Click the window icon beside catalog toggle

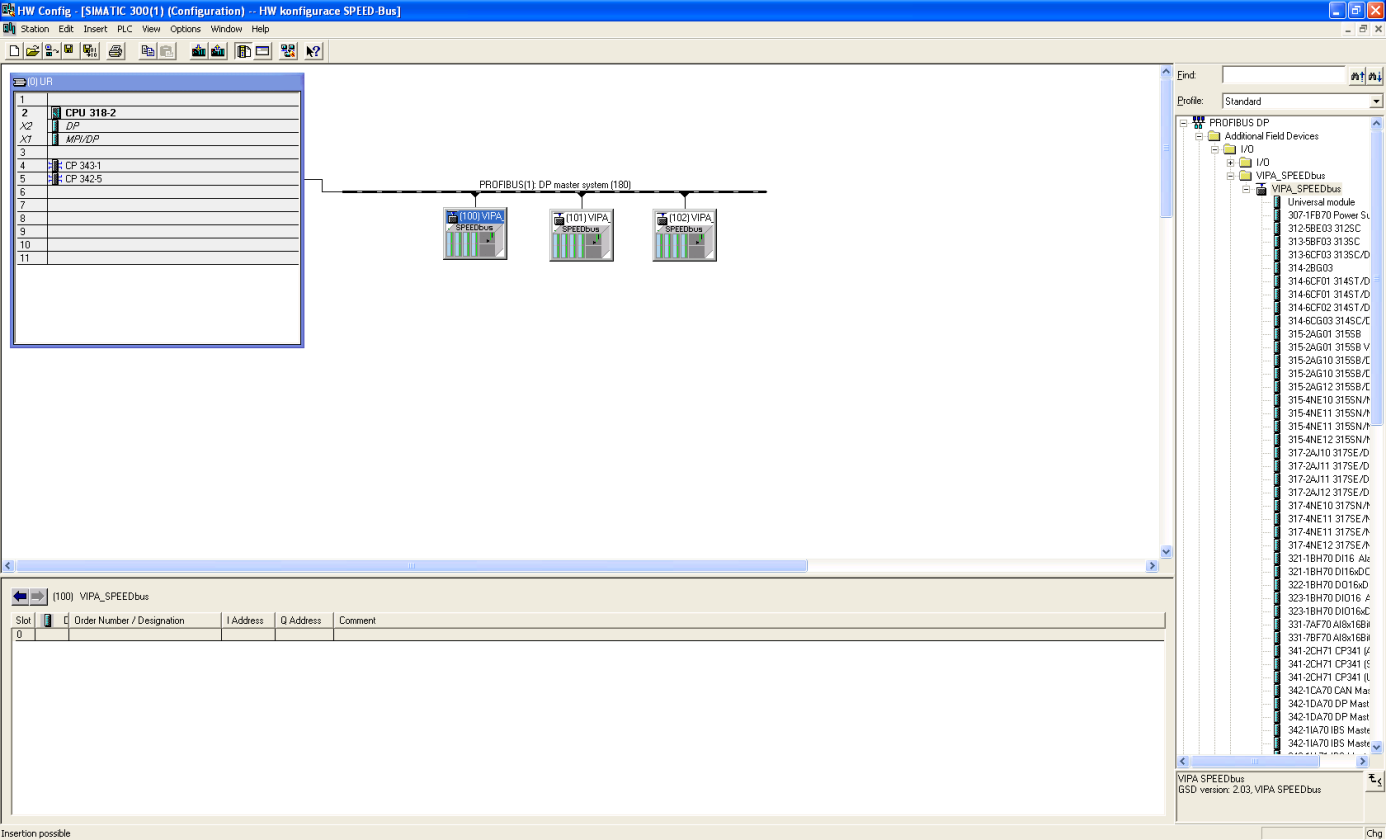pos(263,50)
